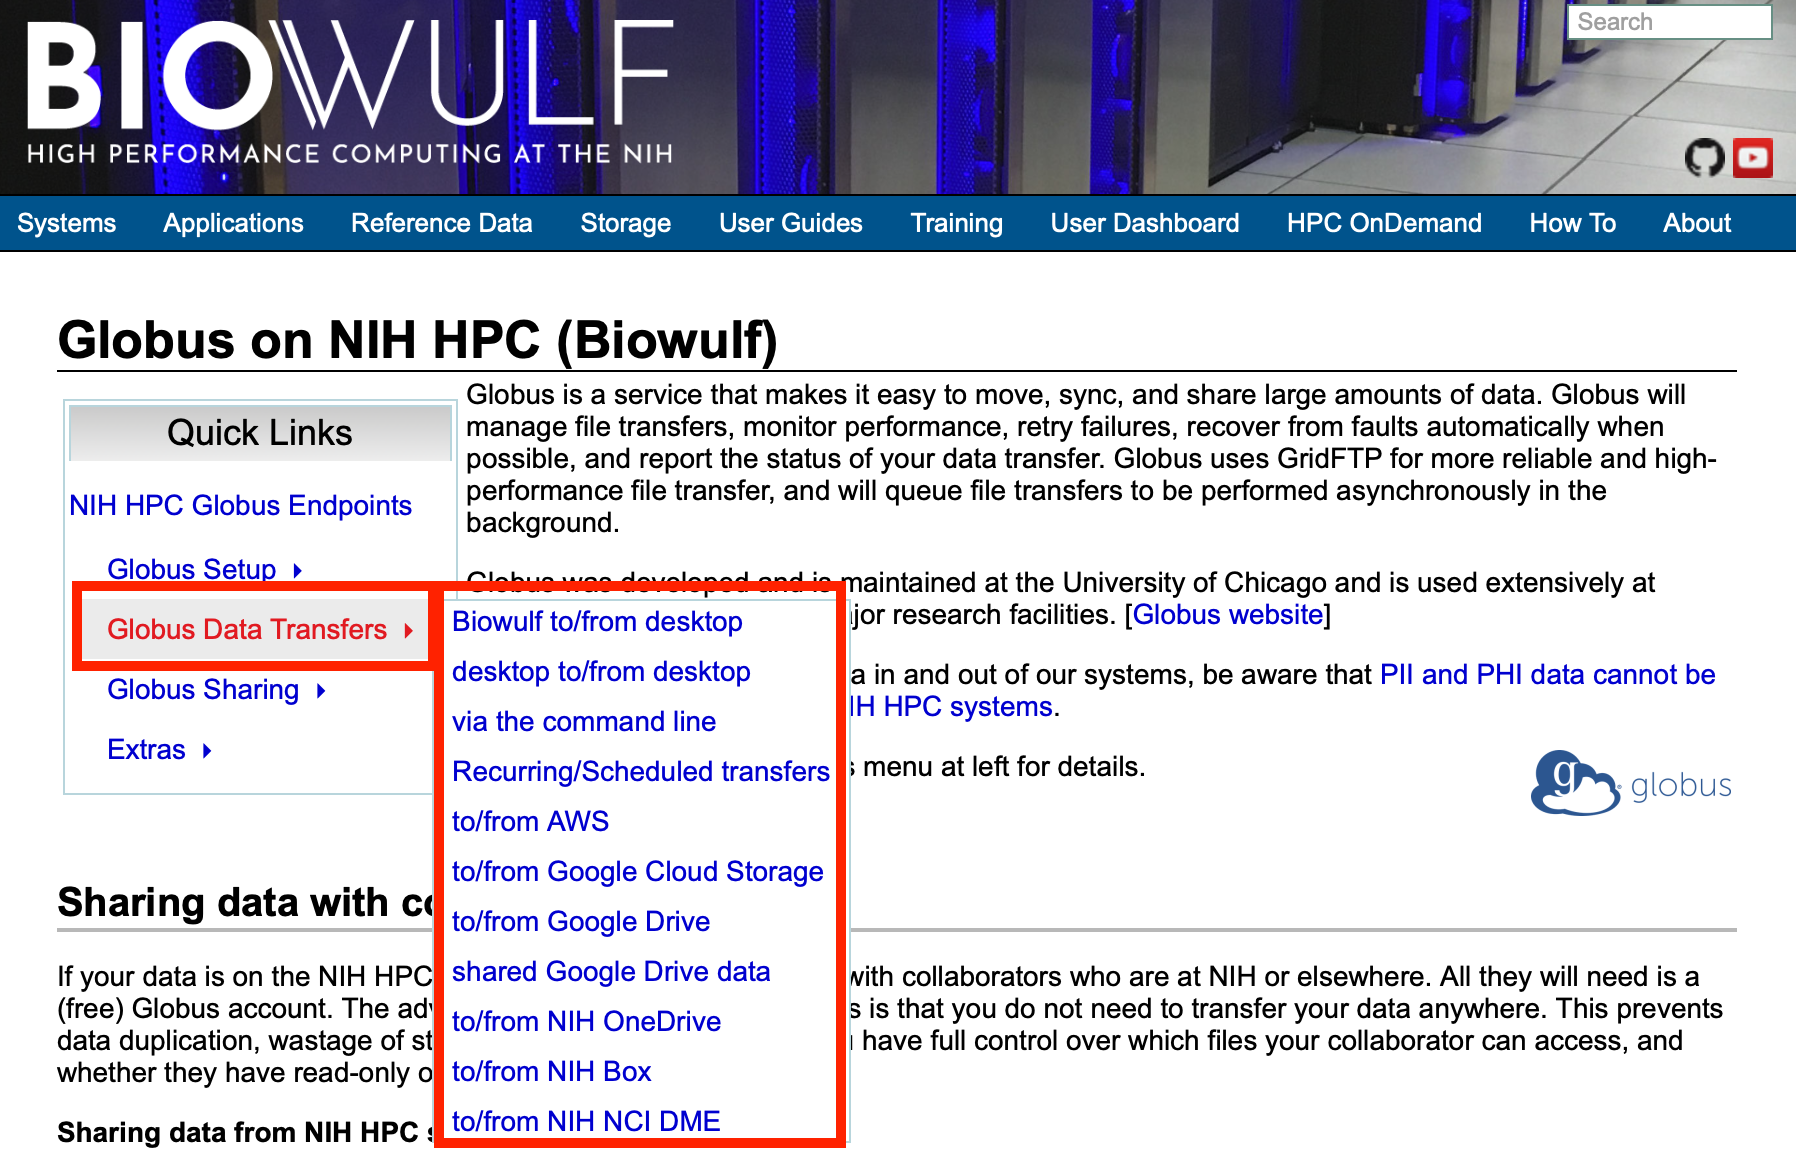Open Recurring/Scheduled transfers page
1796x1154 pixels.
pos(640,771)
